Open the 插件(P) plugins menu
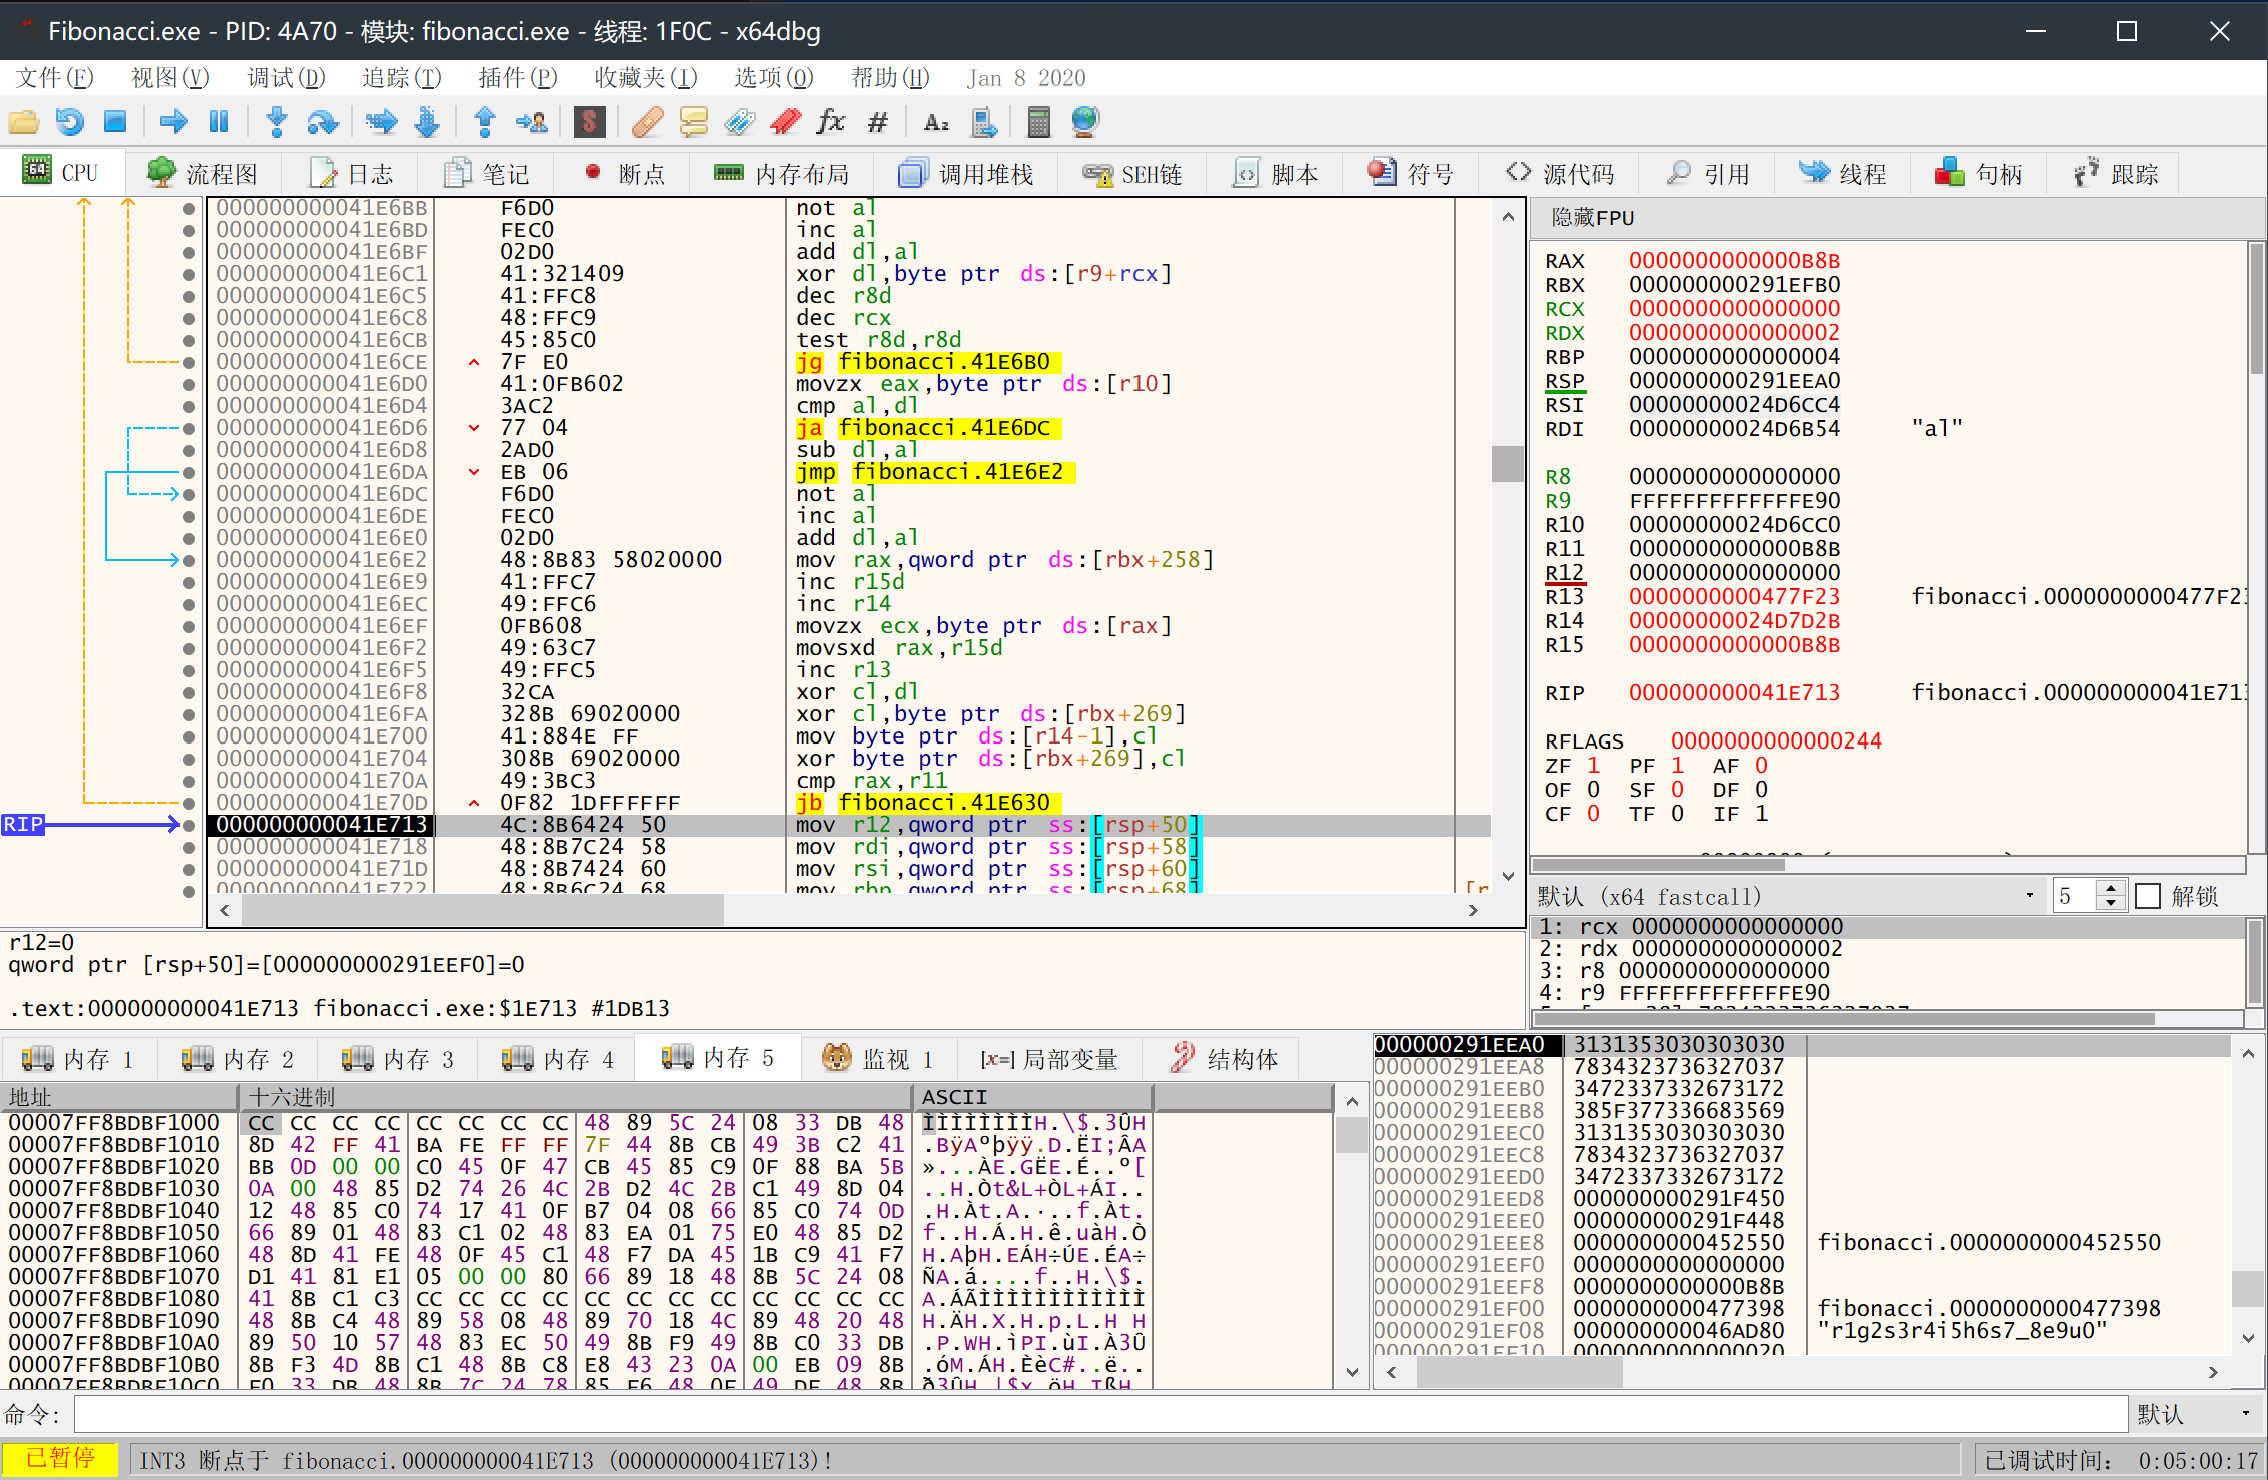This screenshot has width=2268, height=1480. coord(517,77)
